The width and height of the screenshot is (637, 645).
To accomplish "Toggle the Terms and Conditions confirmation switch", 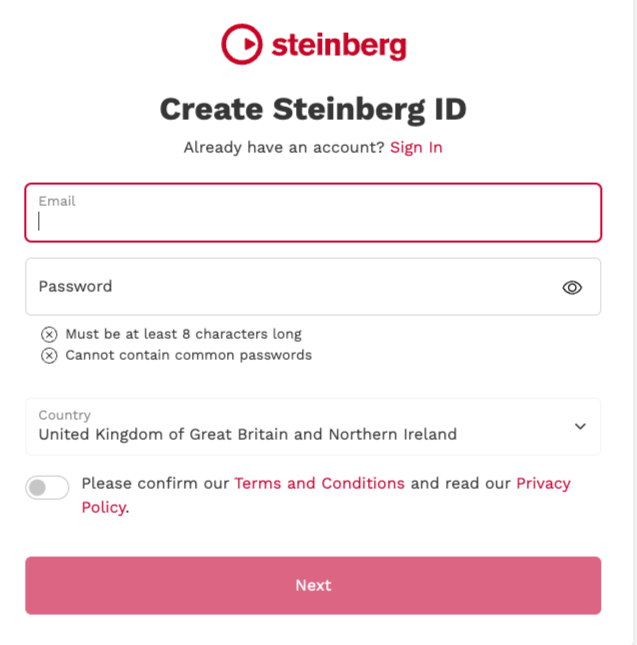I will (47, 488).
